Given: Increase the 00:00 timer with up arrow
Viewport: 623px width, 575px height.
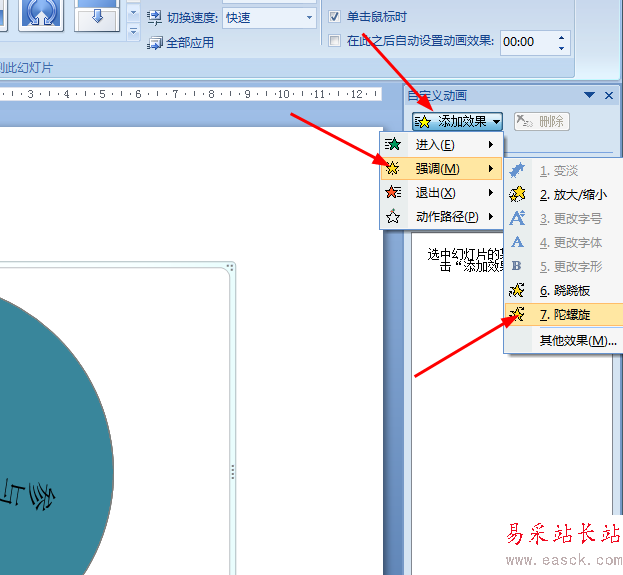Looking at the screenshot, I should click(x=561, y=38).
